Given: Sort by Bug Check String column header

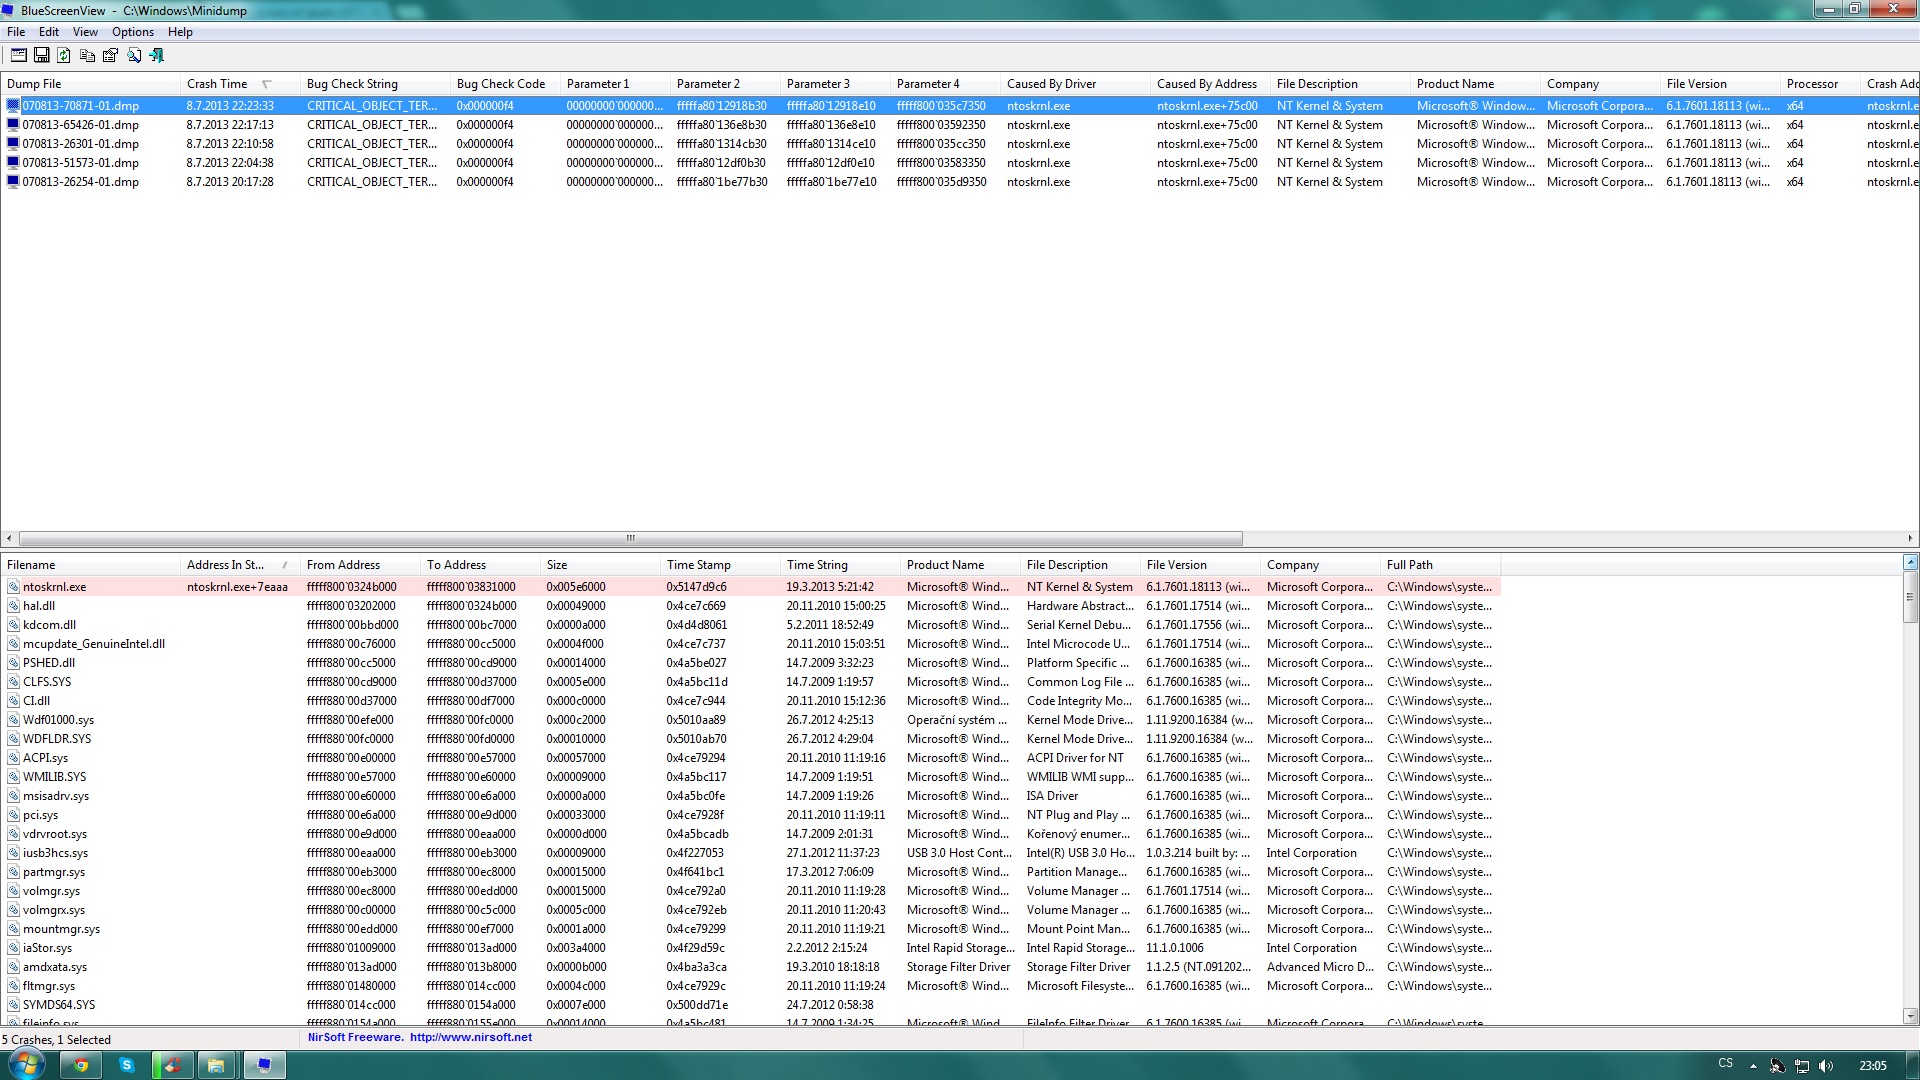Looking at the screenshot, I should [x=352, y=84].
